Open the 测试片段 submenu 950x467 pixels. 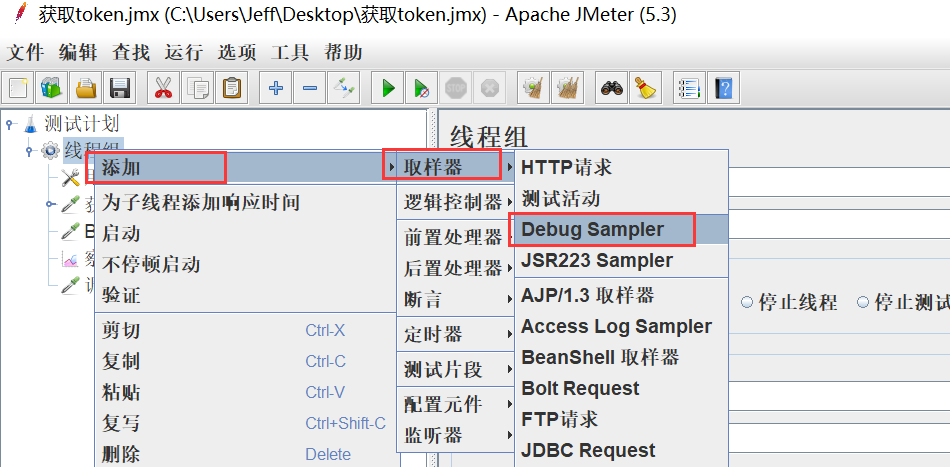[x=456, y=369]
